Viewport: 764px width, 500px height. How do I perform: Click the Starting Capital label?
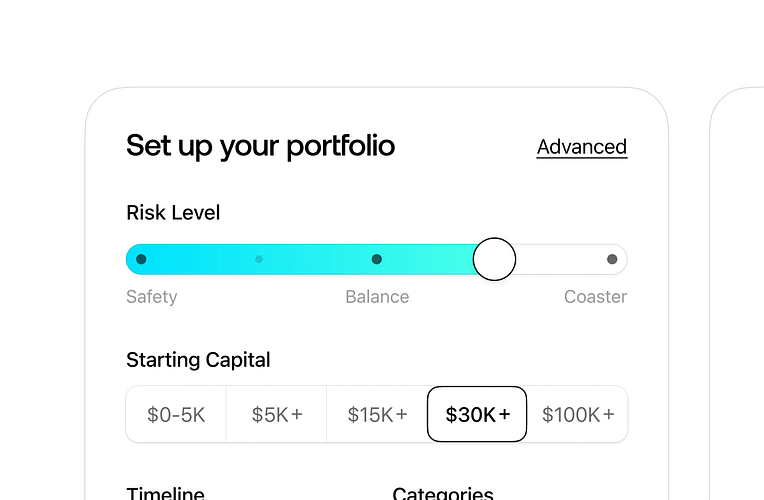click(x=198, y=360)
